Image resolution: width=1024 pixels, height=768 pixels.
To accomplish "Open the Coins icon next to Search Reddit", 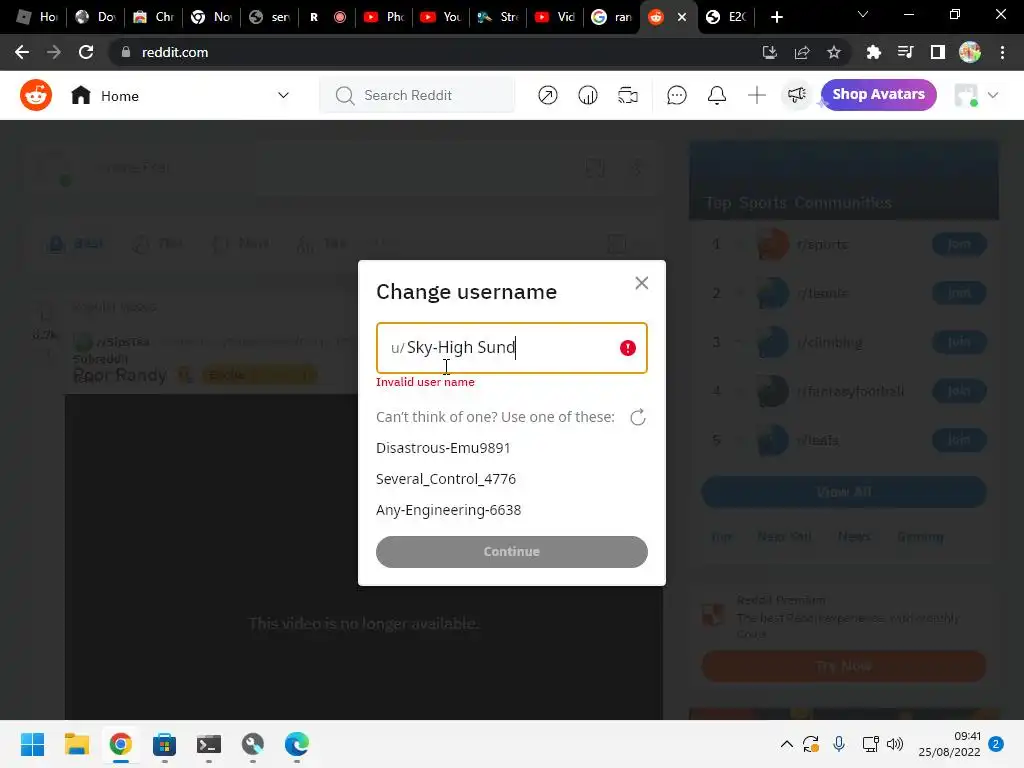I will pyautogui.click(x=588, y=95).
